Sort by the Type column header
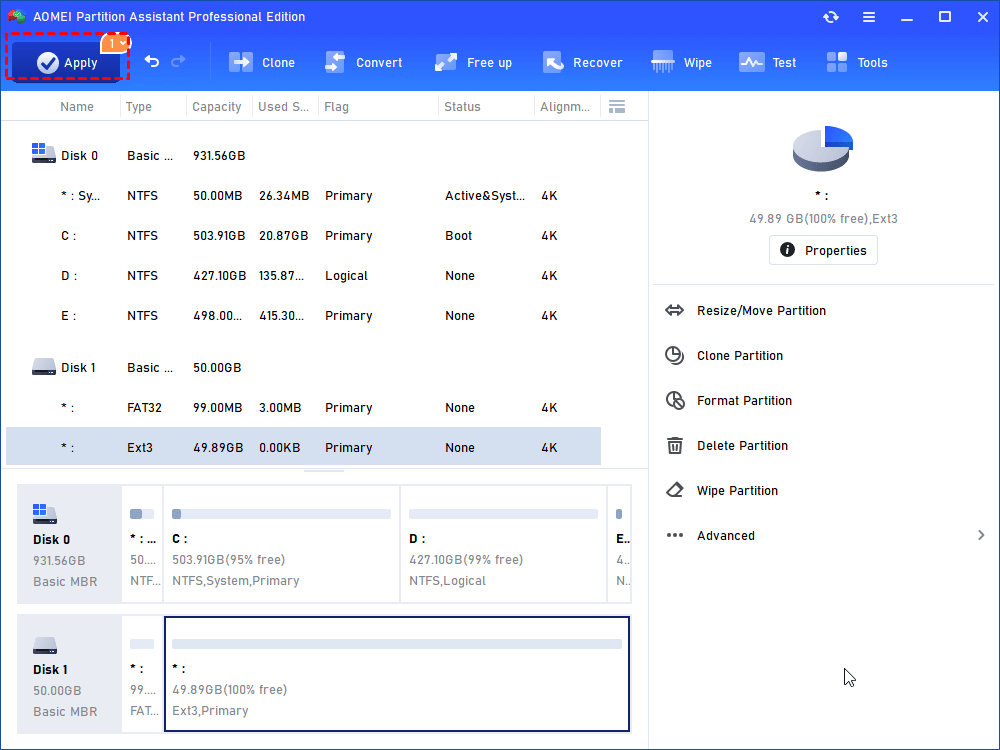The width and height of the screenshot is (1000, 750). (138, 107)
